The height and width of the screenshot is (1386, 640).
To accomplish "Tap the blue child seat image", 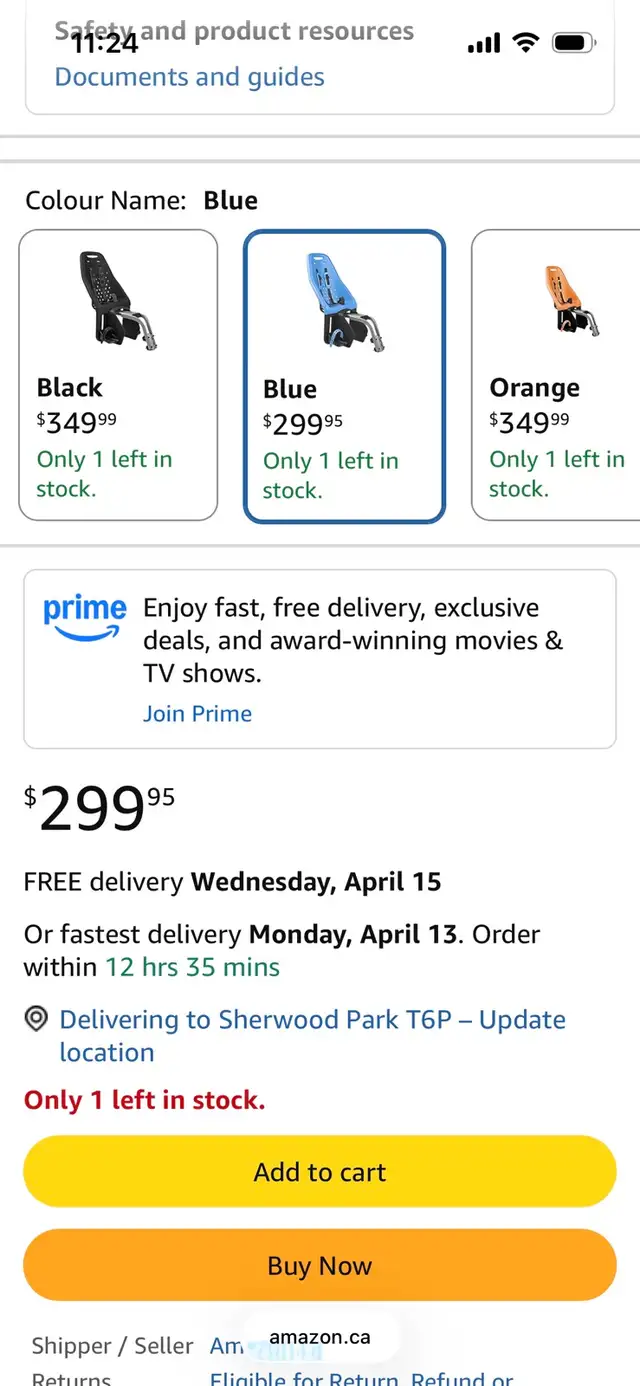I will 344,302.
